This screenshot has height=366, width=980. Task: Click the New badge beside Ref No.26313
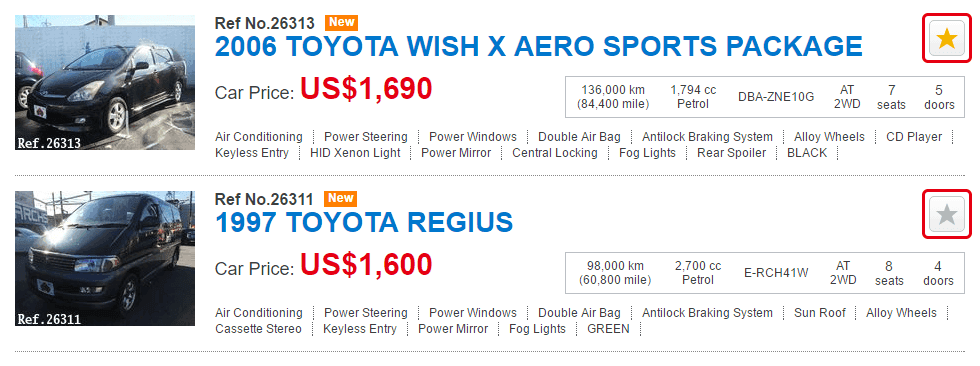coord(341,22)
